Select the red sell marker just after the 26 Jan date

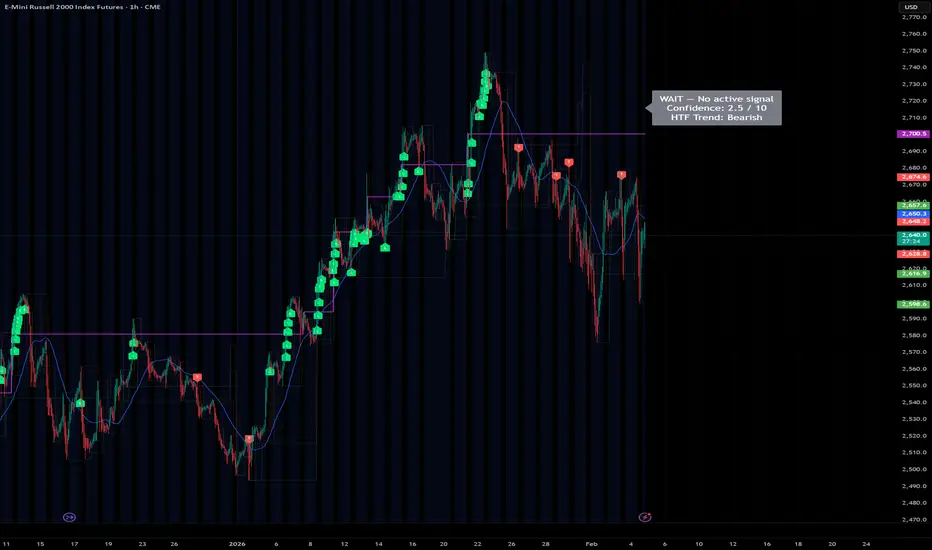[x=518, y=147]
